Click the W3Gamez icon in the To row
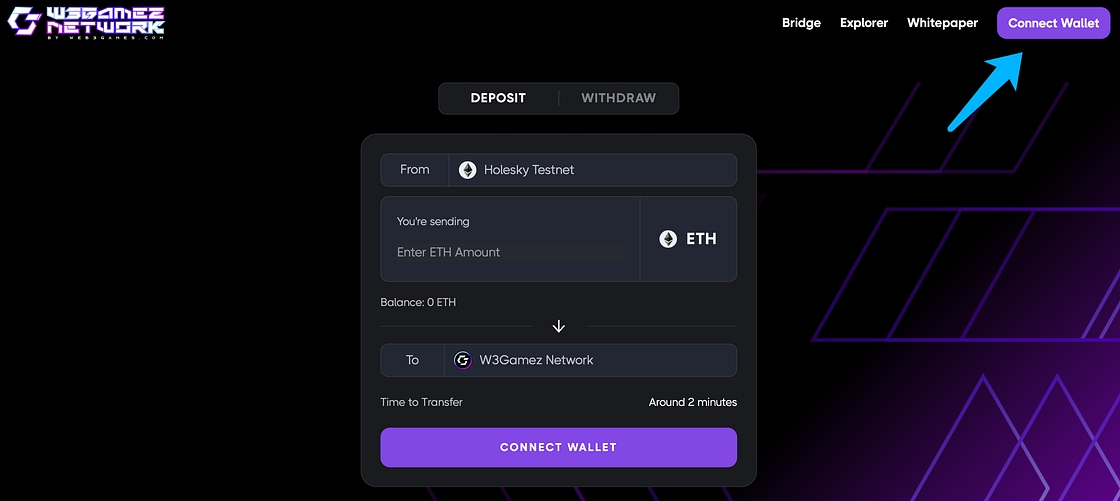This screenshot has width=1120, height=501. 462,360
